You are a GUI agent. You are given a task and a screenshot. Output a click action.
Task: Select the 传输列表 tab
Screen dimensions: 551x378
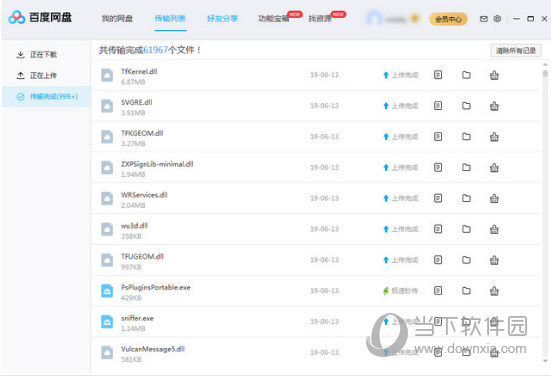(170, 18)
